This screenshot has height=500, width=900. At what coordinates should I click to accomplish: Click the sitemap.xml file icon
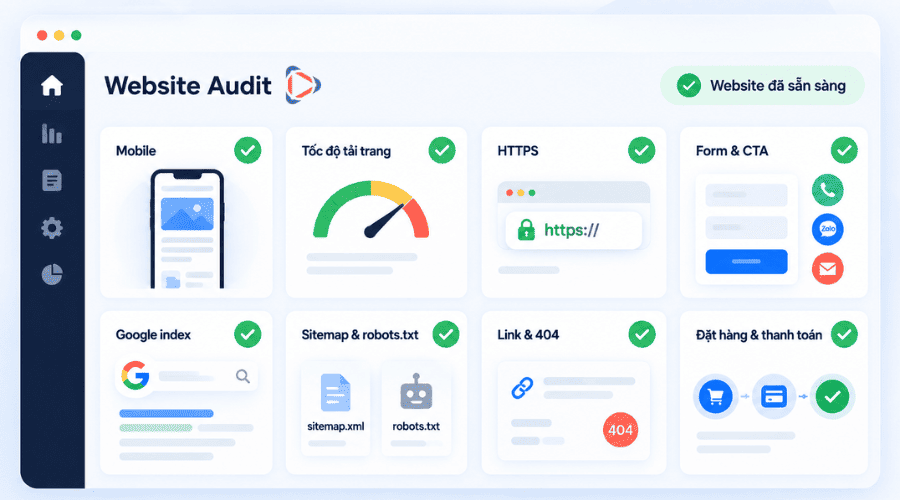[x=335, y=393]
